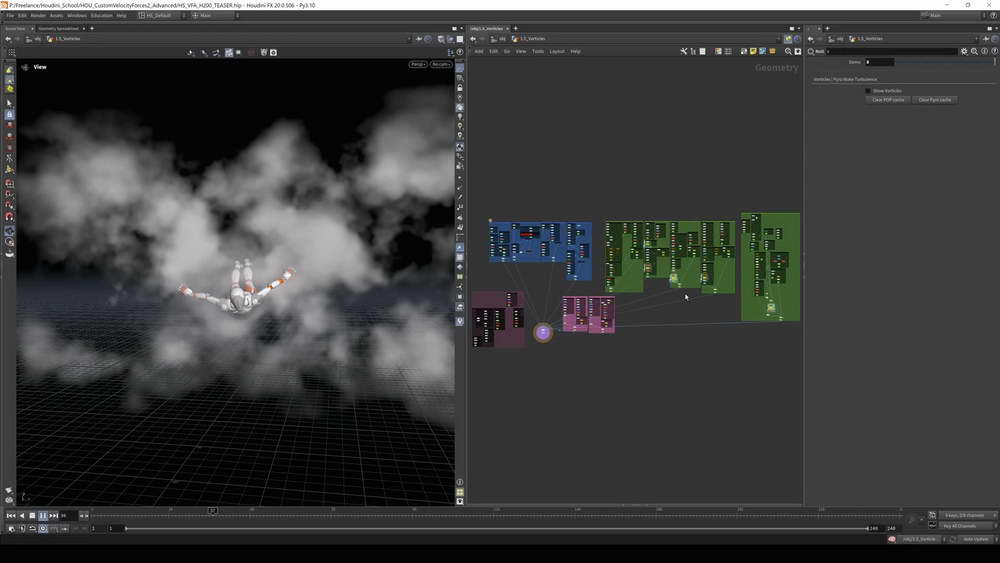
Task: Click the purple circular node in network
Action: pos(543,332)
